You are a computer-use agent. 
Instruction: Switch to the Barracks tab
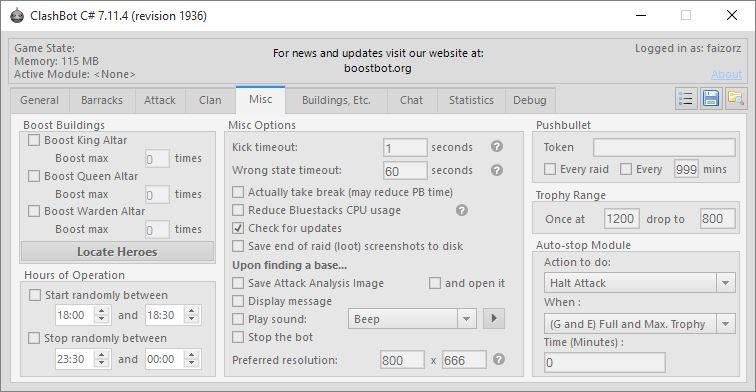click(x=102, y=100)
